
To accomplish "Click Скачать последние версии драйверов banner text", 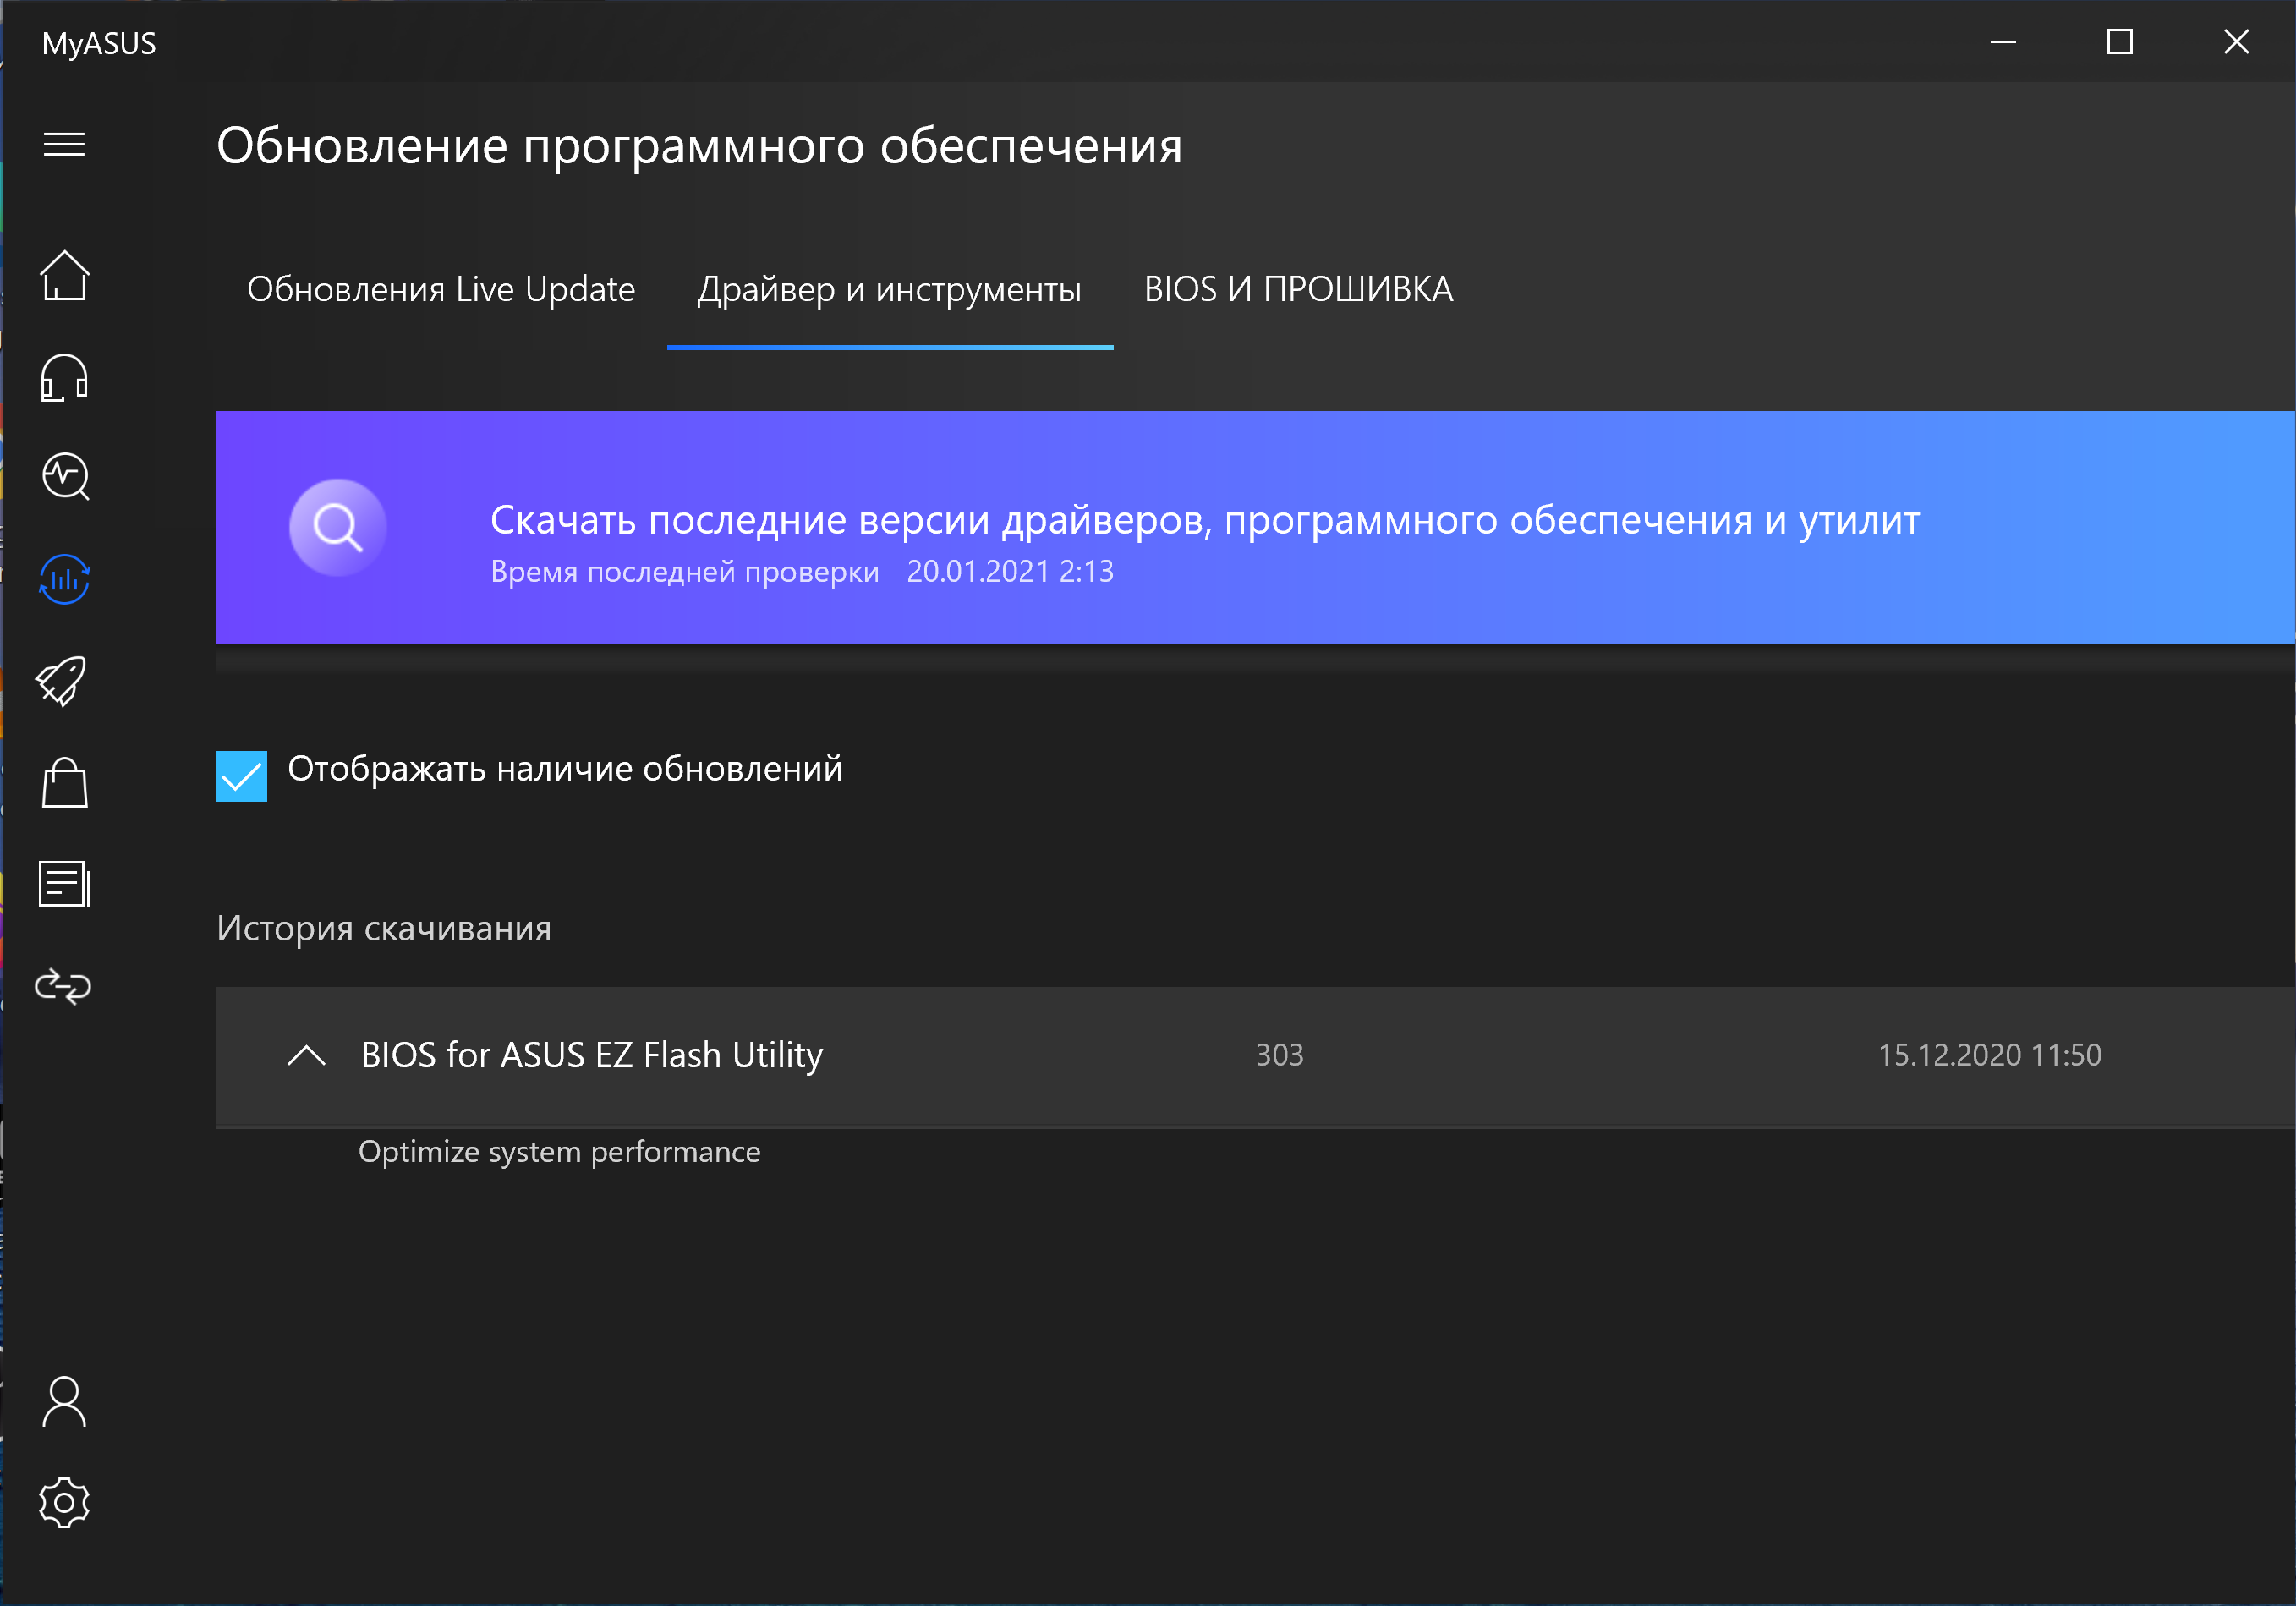I will (1204, 520).
